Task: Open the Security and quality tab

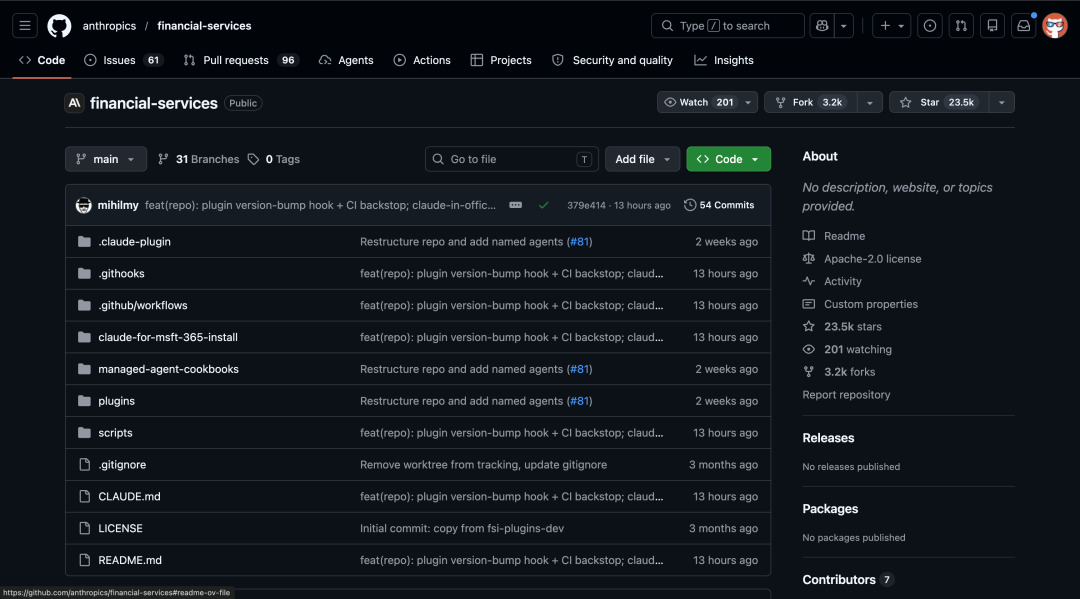Action: tap(612, 61)
